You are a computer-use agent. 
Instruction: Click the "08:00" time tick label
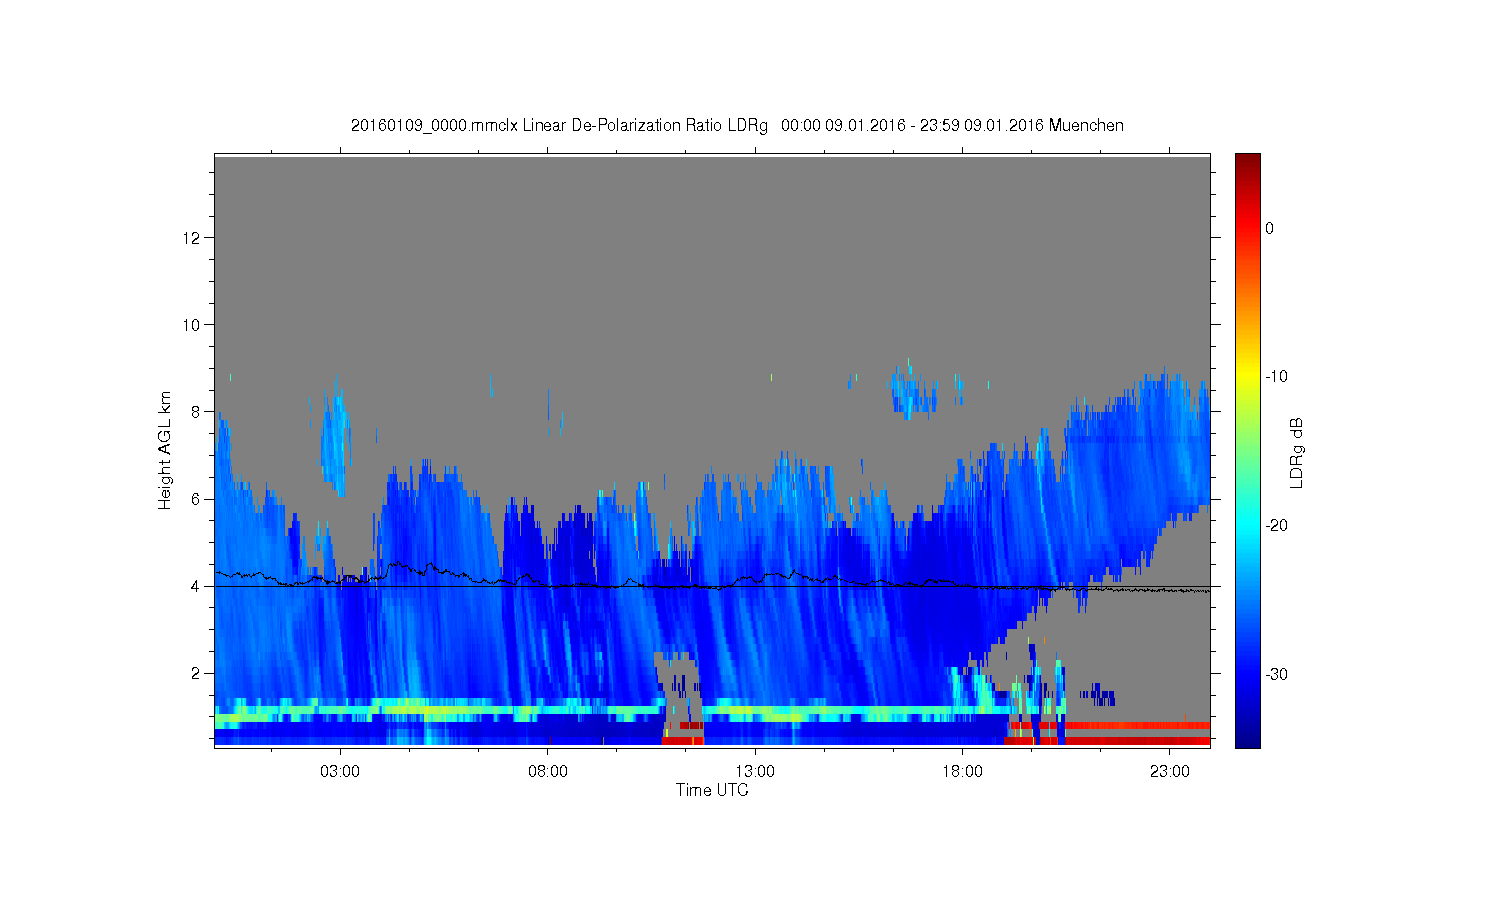tap(548, 772)
